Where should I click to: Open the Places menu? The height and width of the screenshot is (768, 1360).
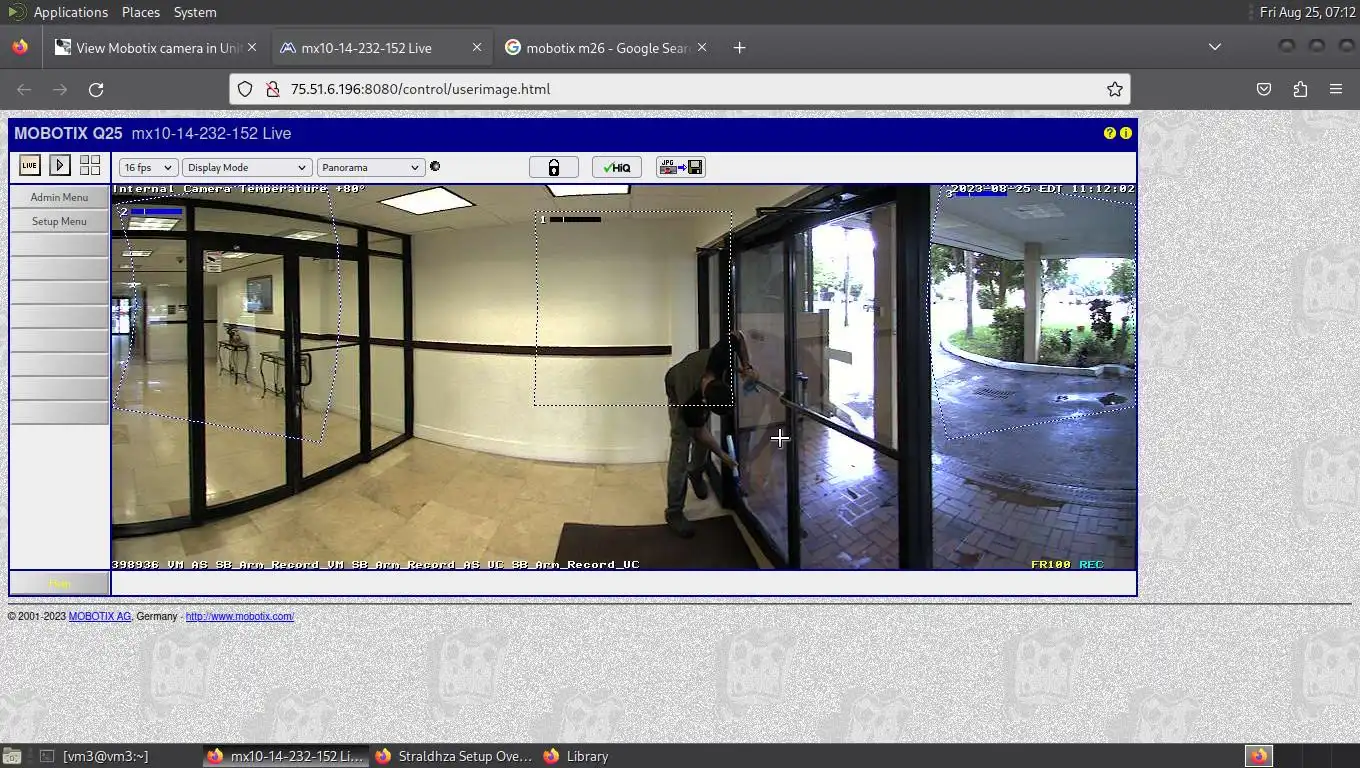pyautogui.click(x=141, y=12)
